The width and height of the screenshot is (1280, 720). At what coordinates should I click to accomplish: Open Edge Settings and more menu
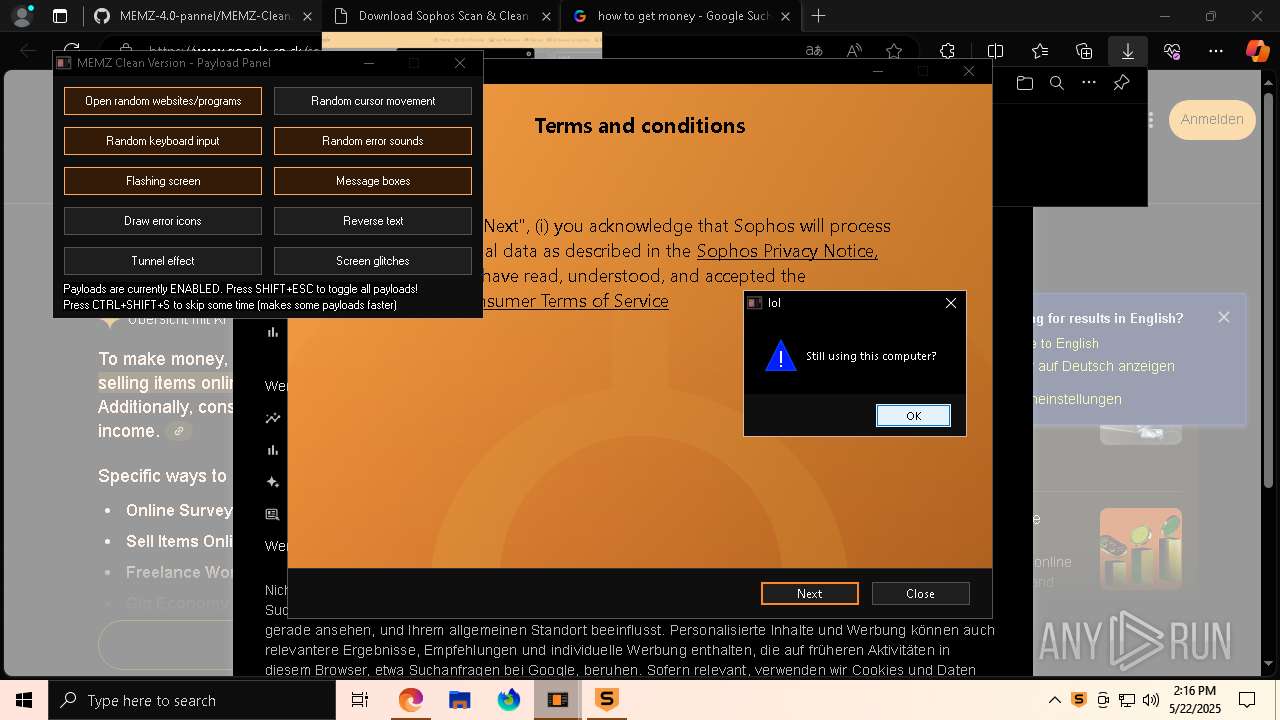pos(1216,51)
